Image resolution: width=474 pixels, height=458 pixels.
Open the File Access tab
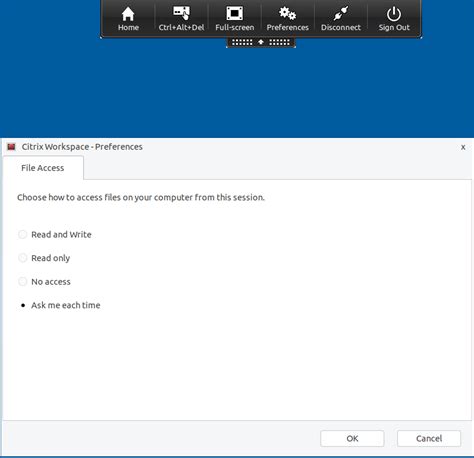tap(43, 168)
